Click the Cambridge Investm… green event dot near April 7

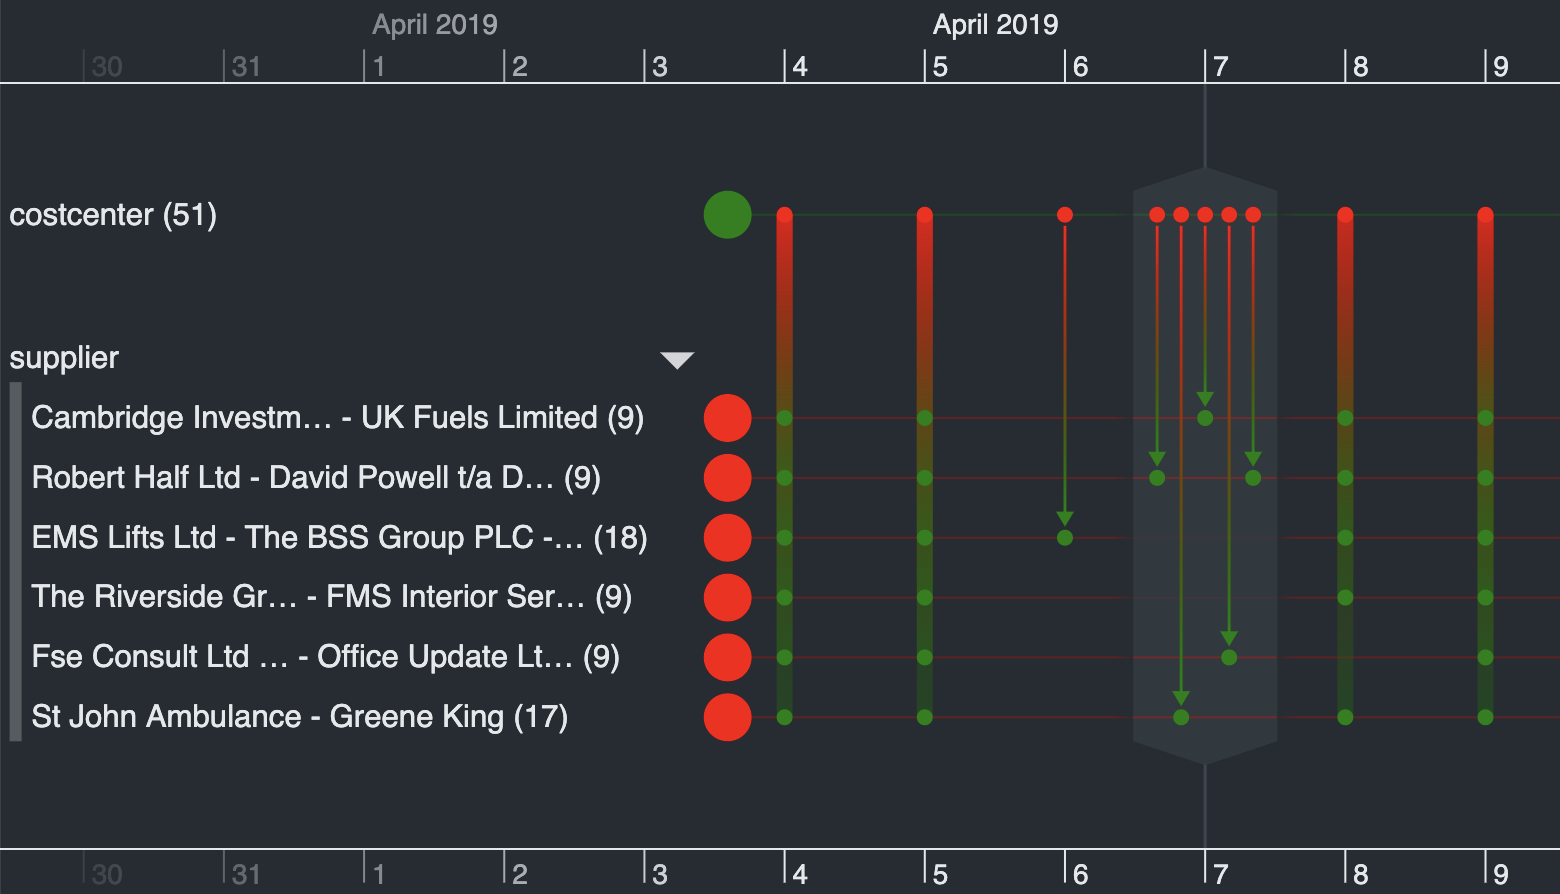pyautogui.click(x=1205, y=418)
